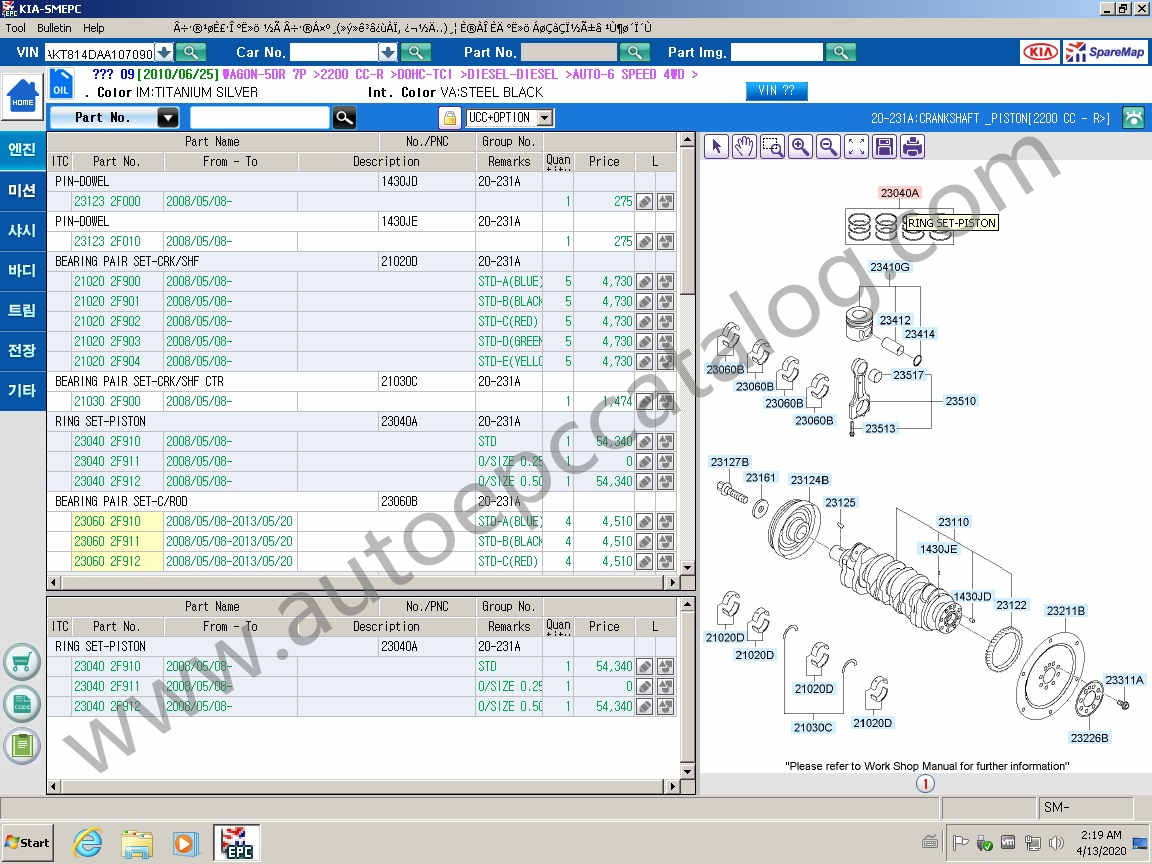Open the shopping cart
This screenshot has width=1152, height=864.
(x=22, y=662)
